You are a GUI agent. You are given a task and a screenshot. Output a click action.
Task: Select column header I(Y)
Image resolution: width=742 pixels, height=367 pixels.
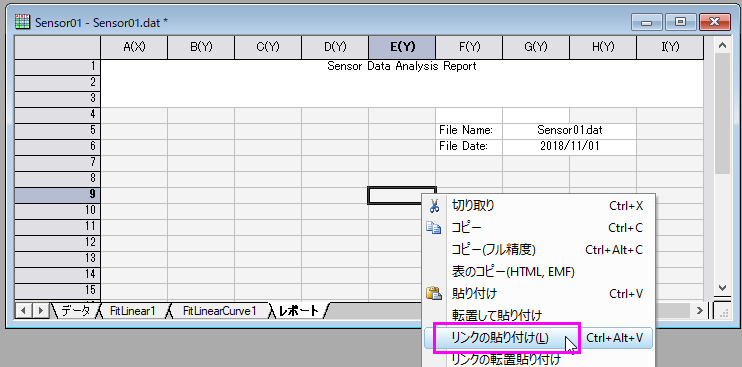(x=670, y=47)
